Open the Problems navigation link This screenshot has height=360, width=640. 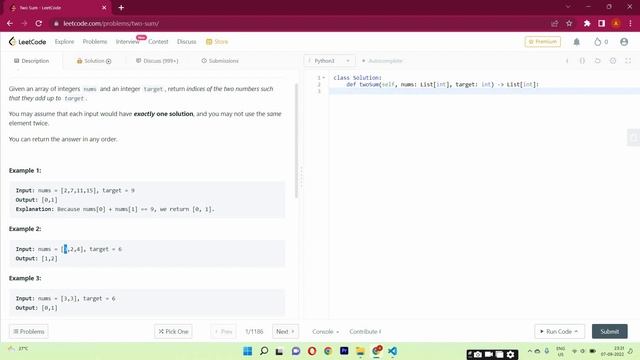point(95,42)
